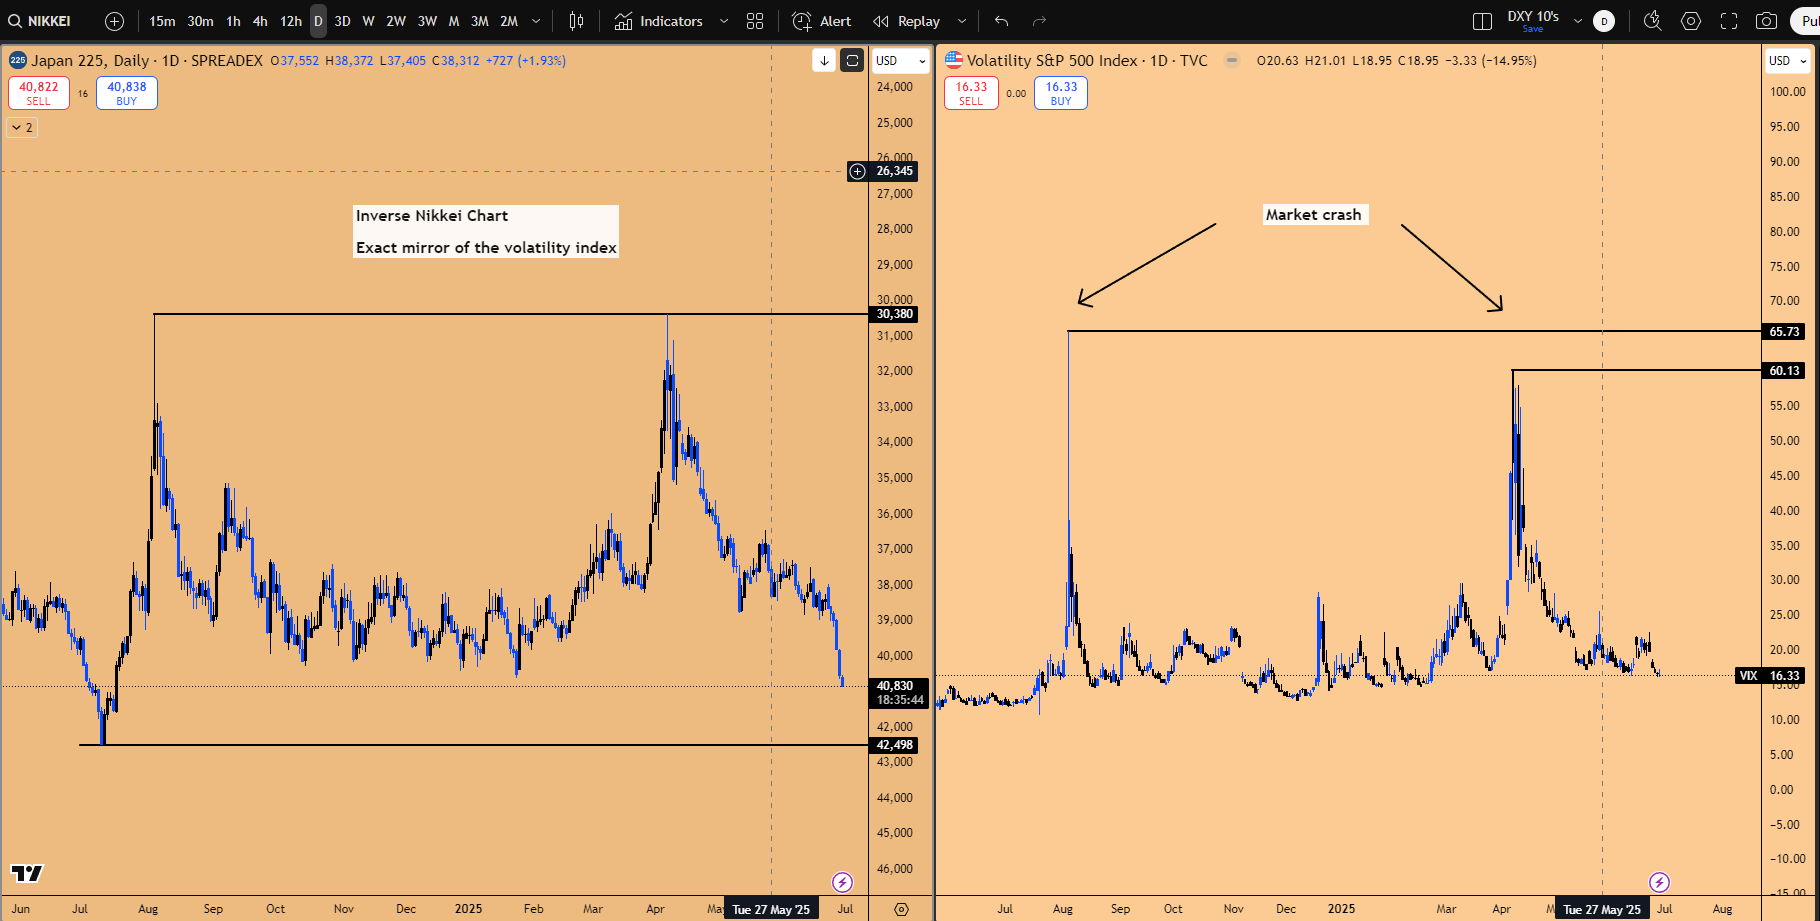The height and width of the screenshot is (921, 1820).
Task: Click the lightning icon on VIX chart bottom
Action: point(1659,882)
